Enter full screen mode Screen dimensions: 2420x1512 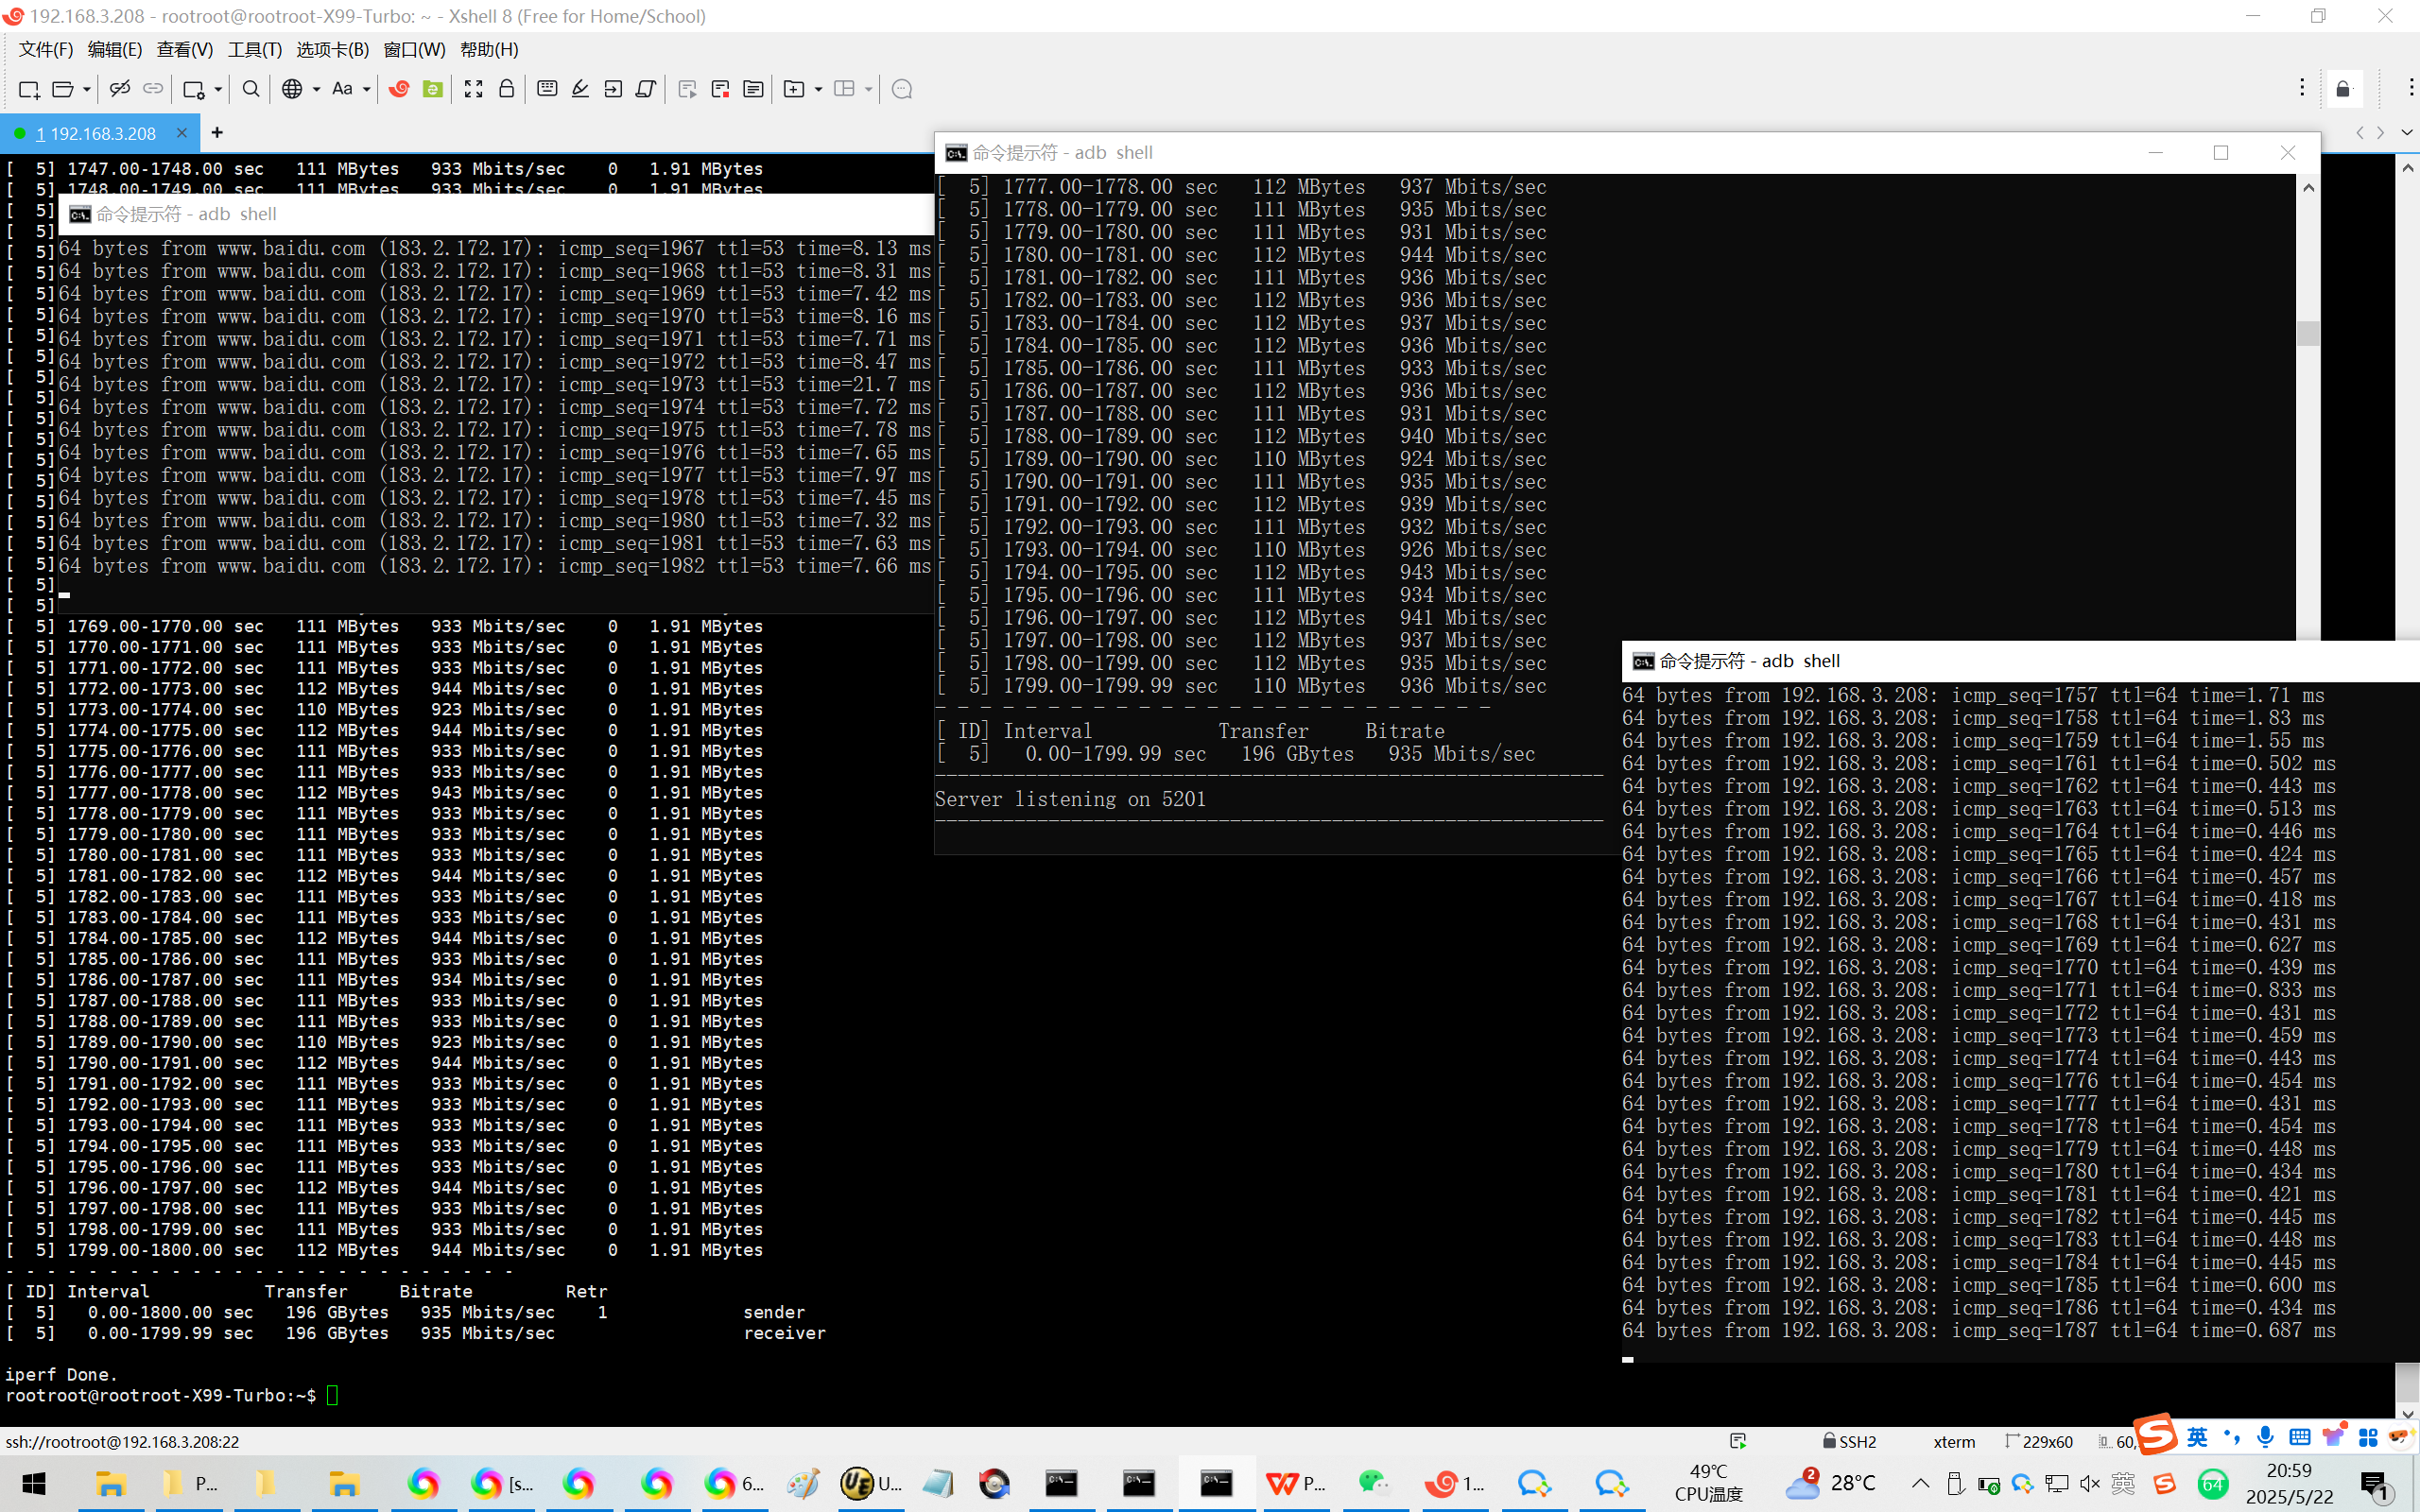point(473,89)
